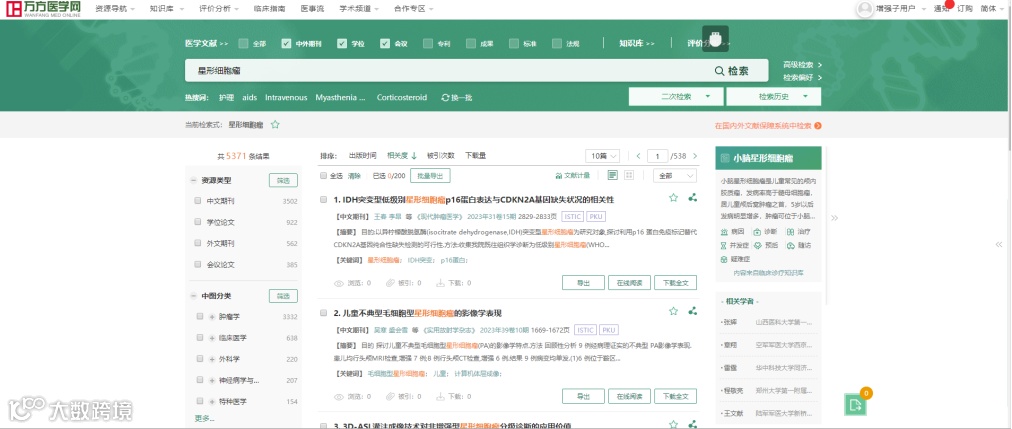Screen dimensions: 1012x429
Task: Check the 法规 checkbox
Action: coord(557,44)
